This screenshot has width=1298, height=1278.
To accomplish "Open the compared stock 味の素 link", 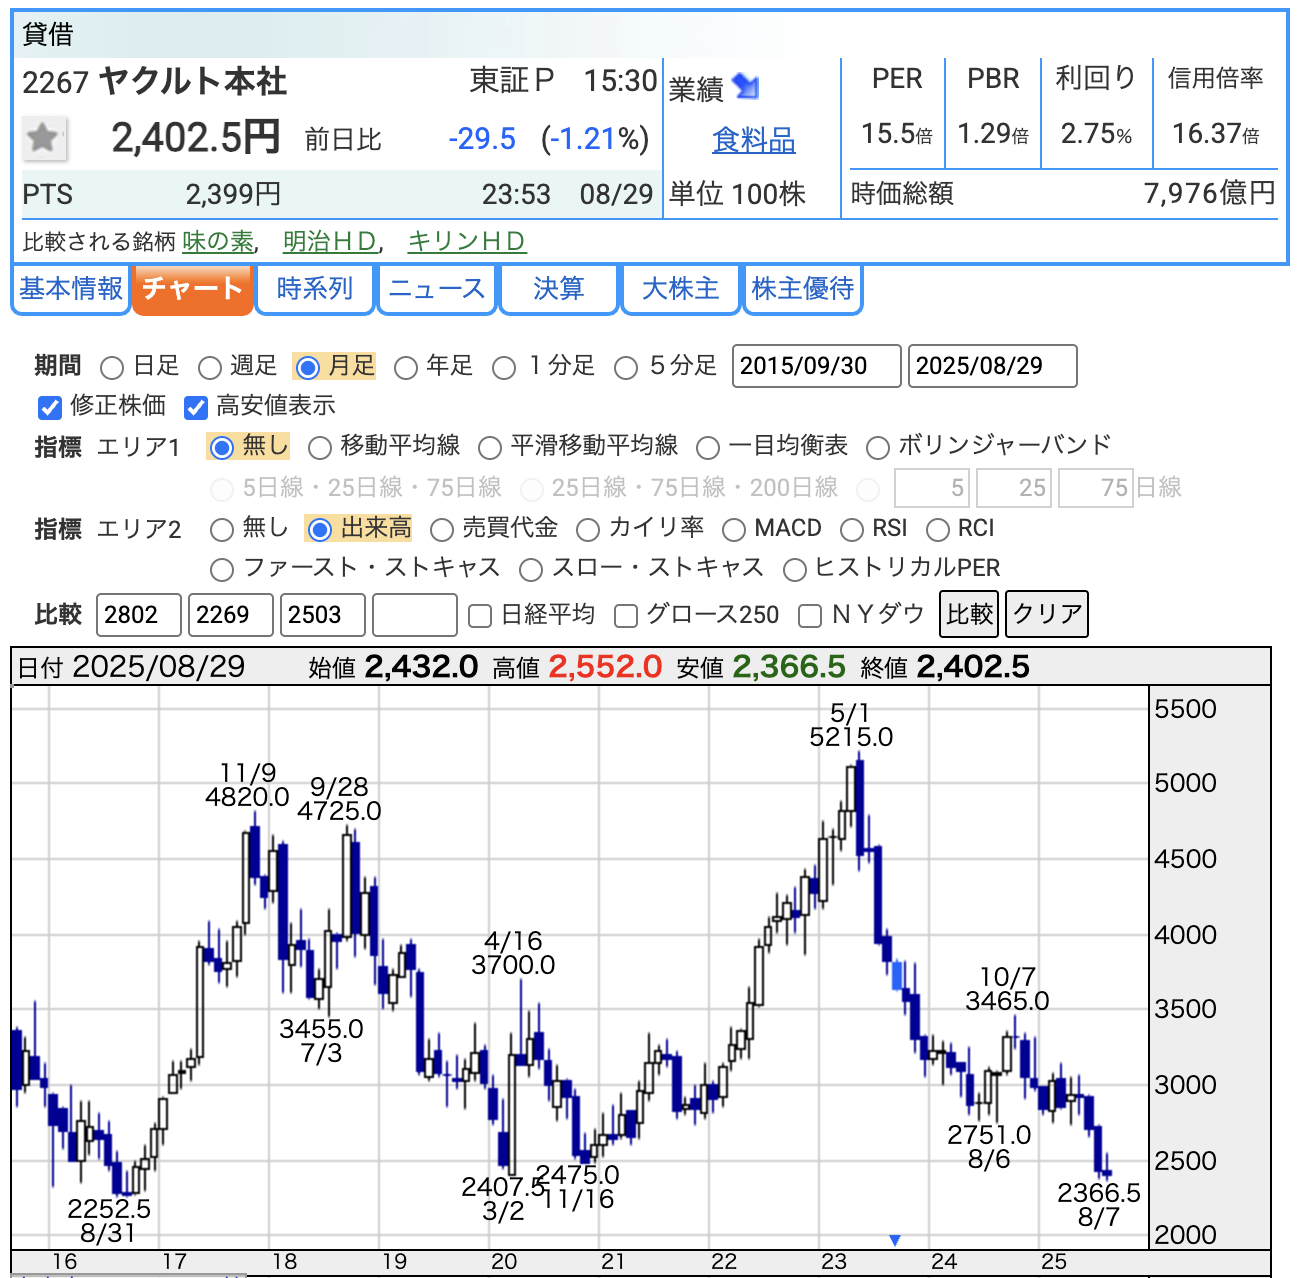I will pyautogui.click(x=218, y=241).
